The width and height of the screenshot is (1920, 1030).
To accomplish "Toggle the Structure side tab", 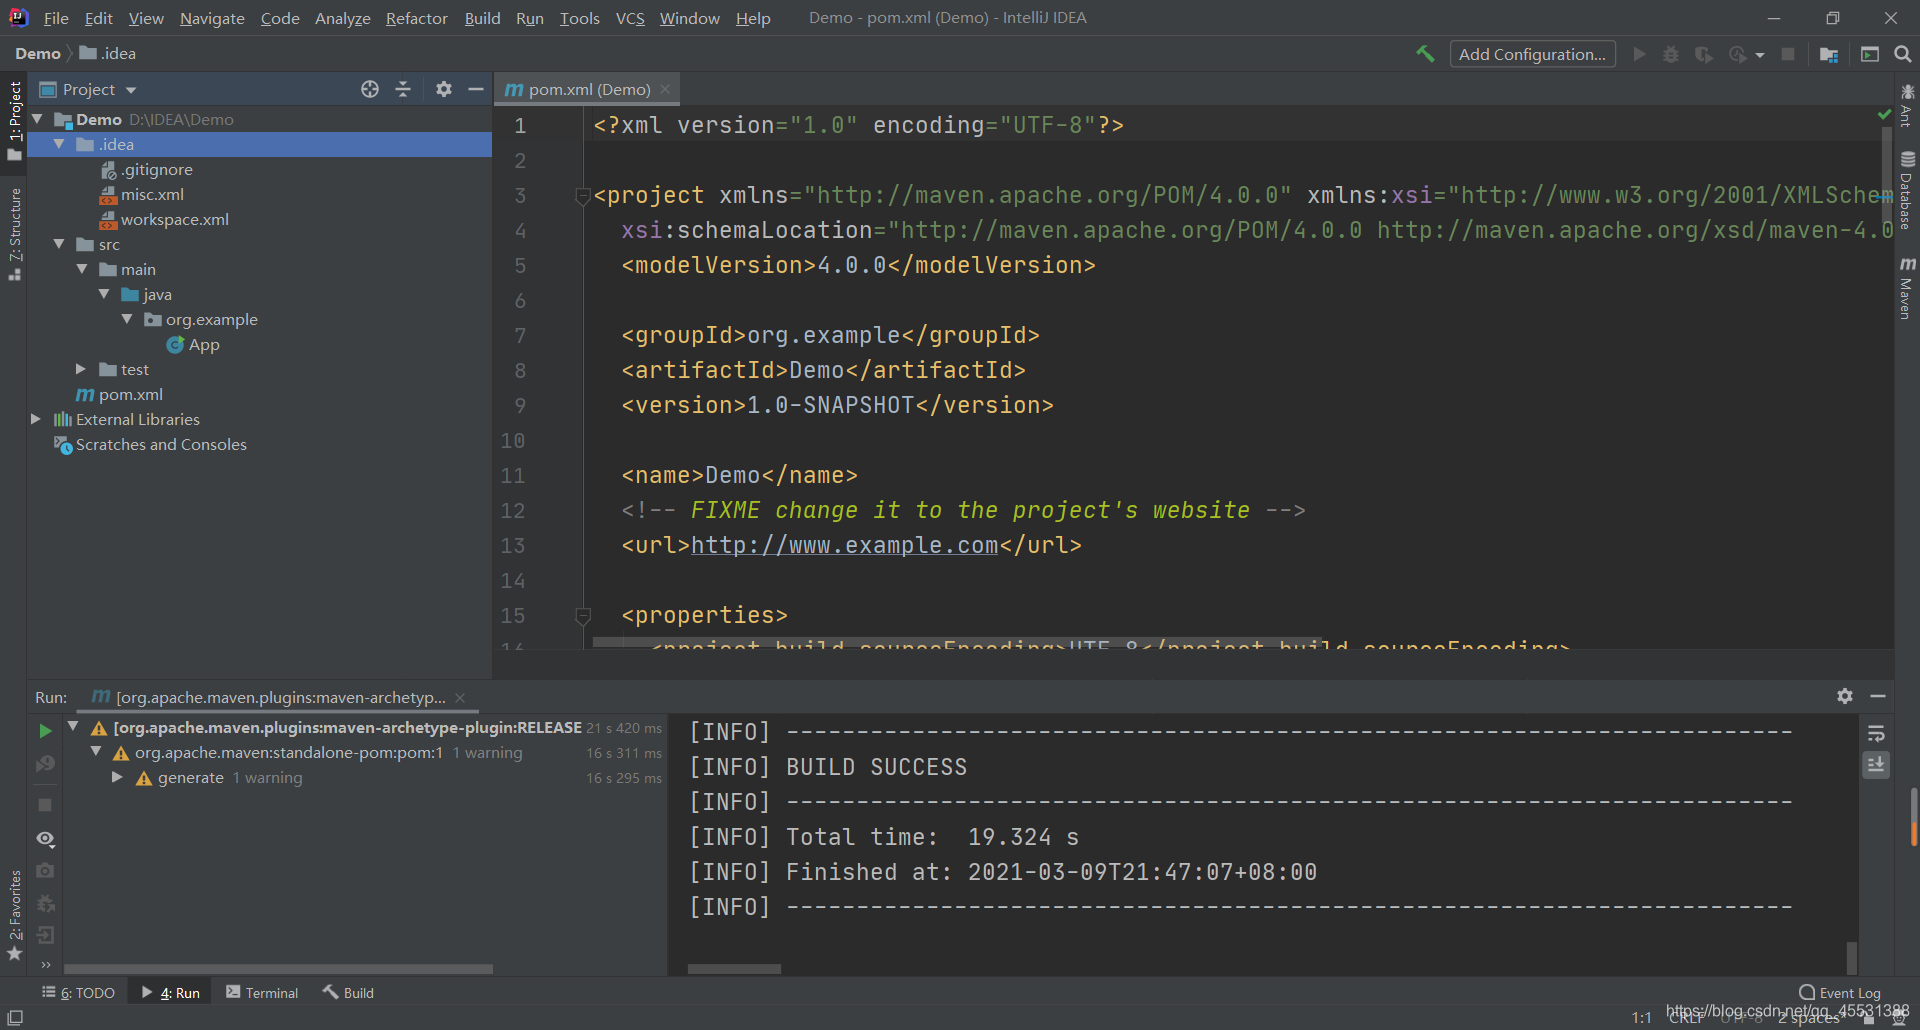I will point(14,233).
